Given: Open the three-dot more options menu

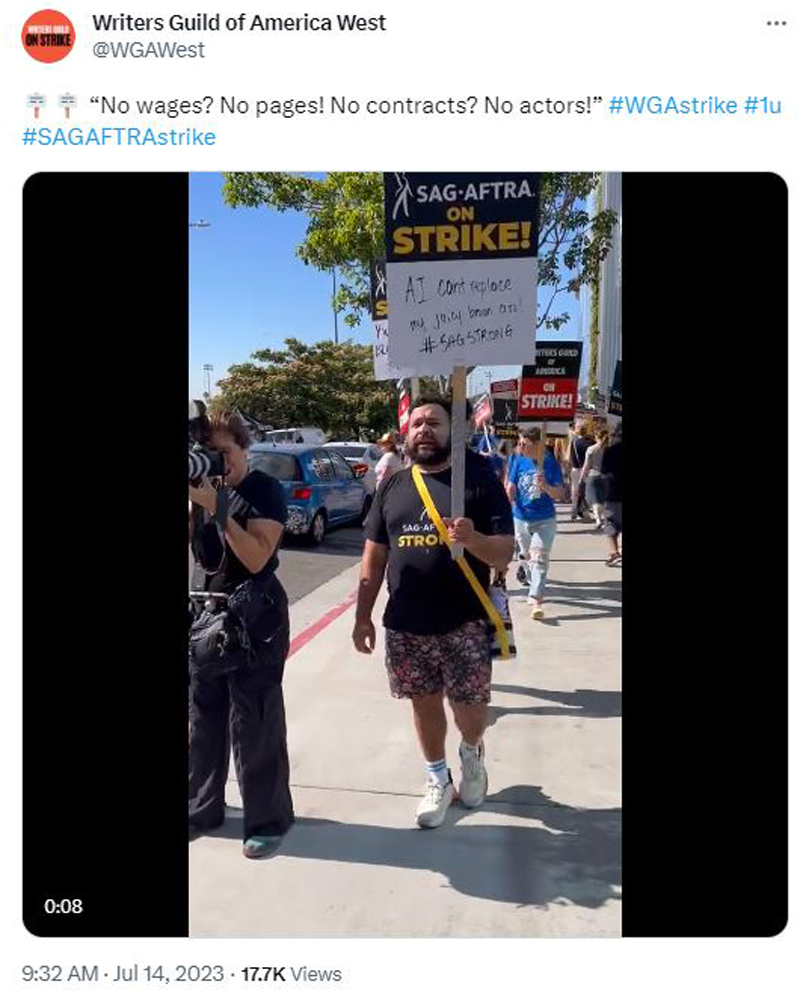Looking at the screenshot, I should click(x=776, y=24).
